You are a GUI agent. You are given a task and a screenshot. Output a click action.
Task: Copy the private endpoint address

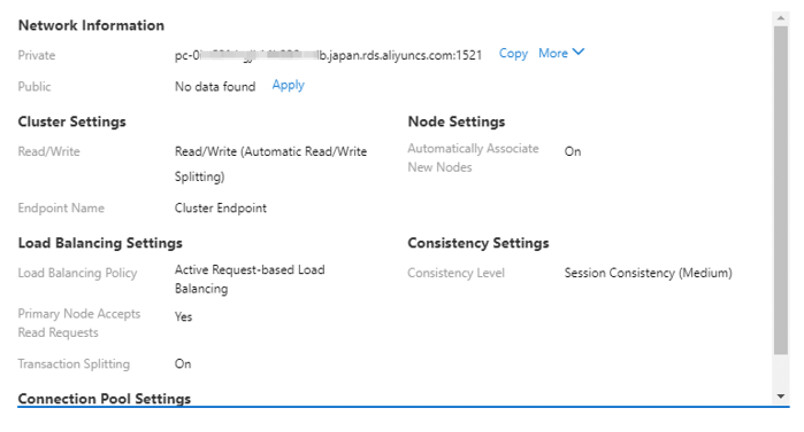tap(513, 54)
